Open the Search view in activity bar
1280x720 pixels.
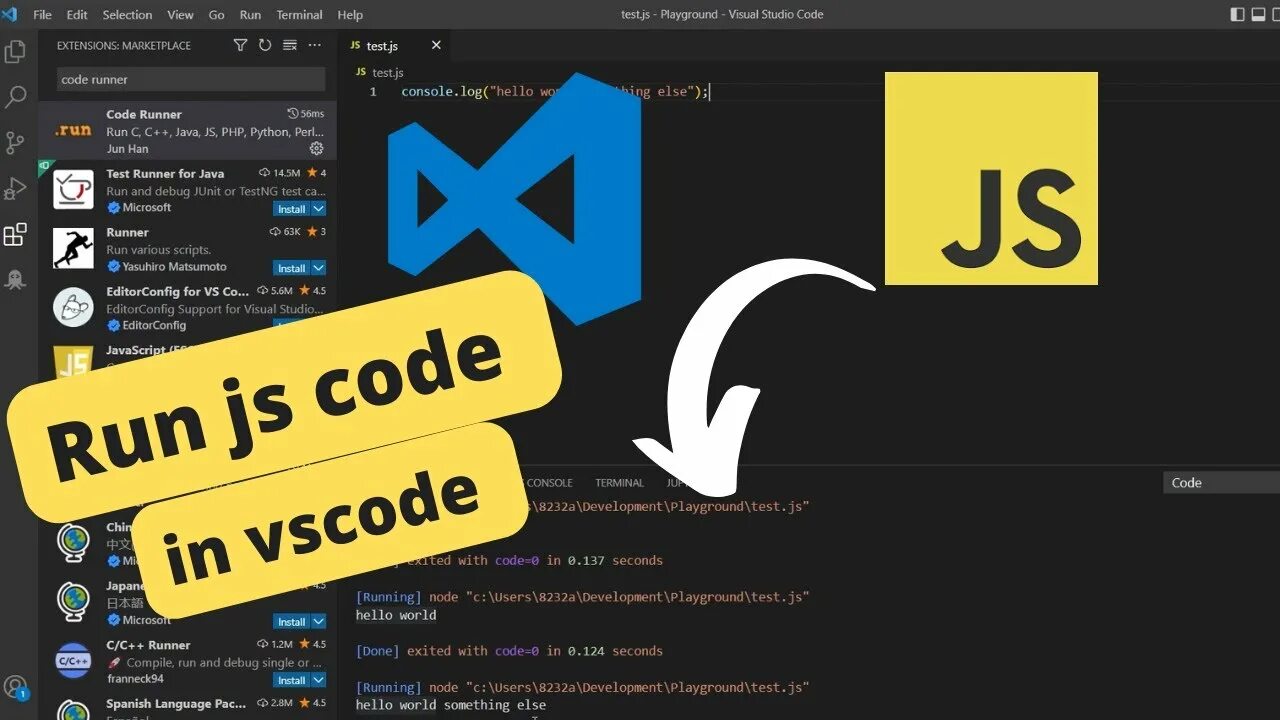tap(15, 97)
